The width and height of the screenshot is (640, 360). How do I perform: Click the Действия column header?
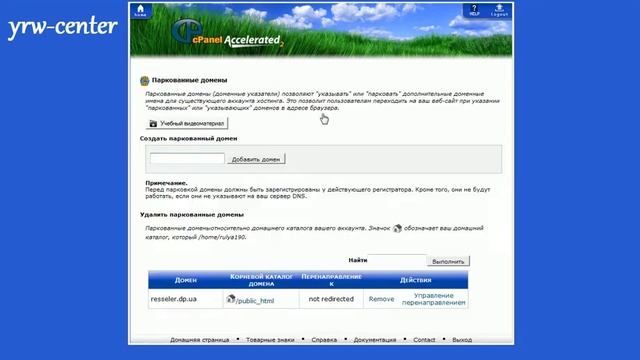[x=416, y=280]
